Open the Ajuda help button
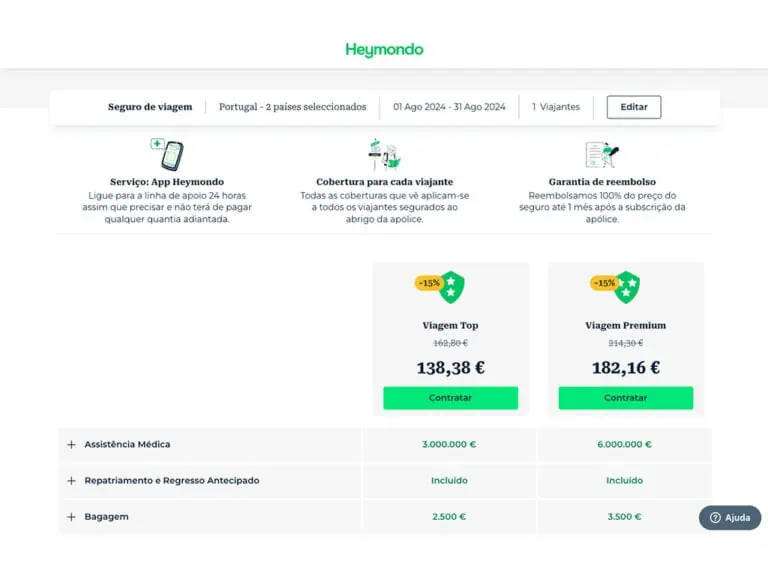Image resolution: width=768 pixels, height=576 pixels. (730, 518)
